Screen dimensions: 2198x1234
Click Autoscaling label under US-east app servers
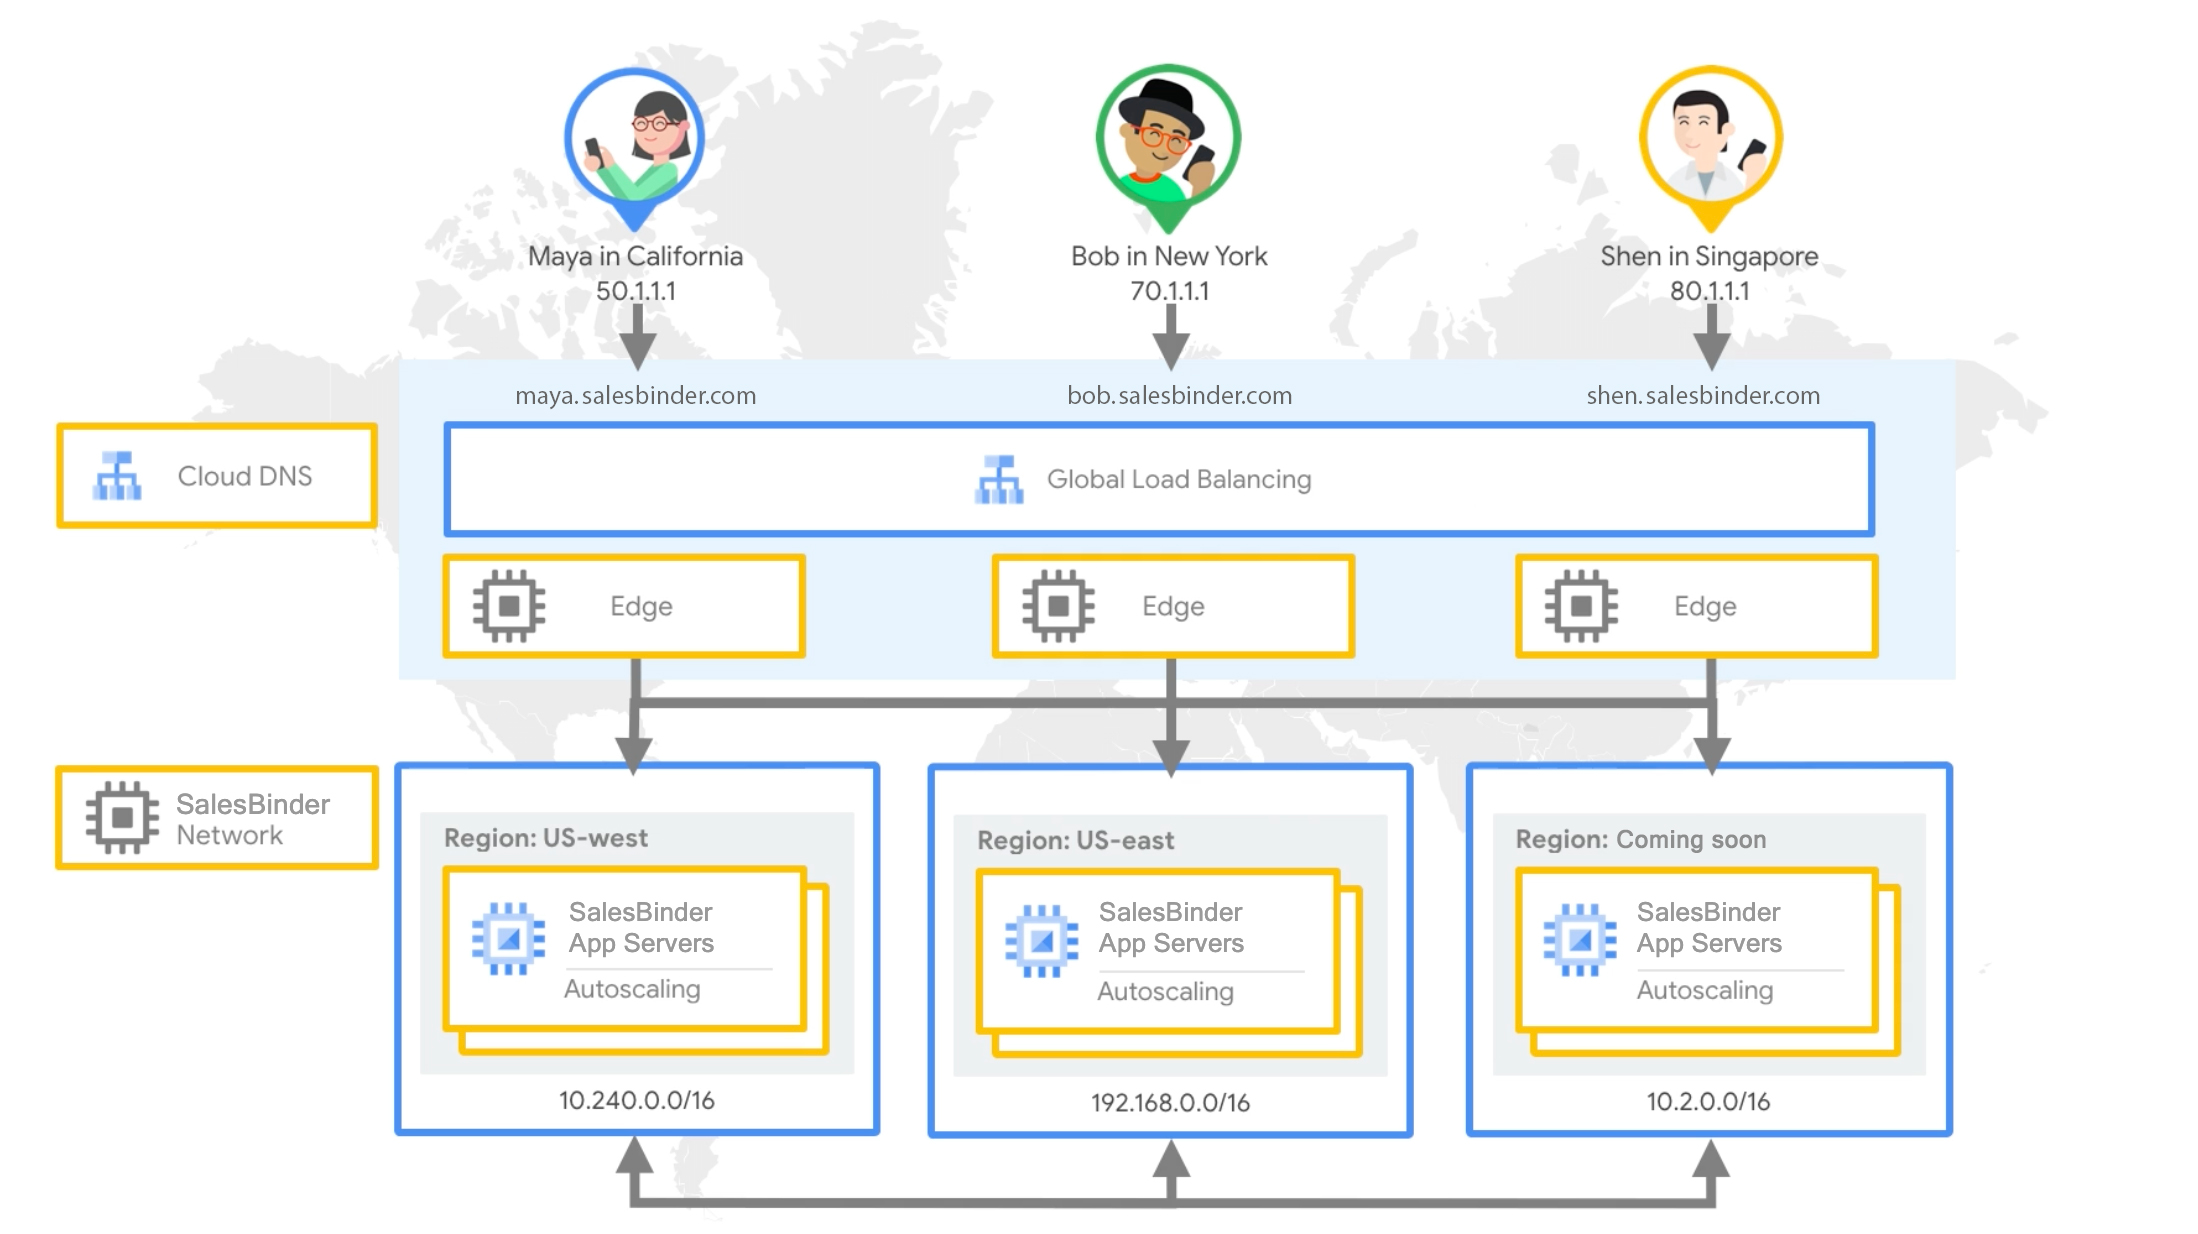tap(1165, 992)
